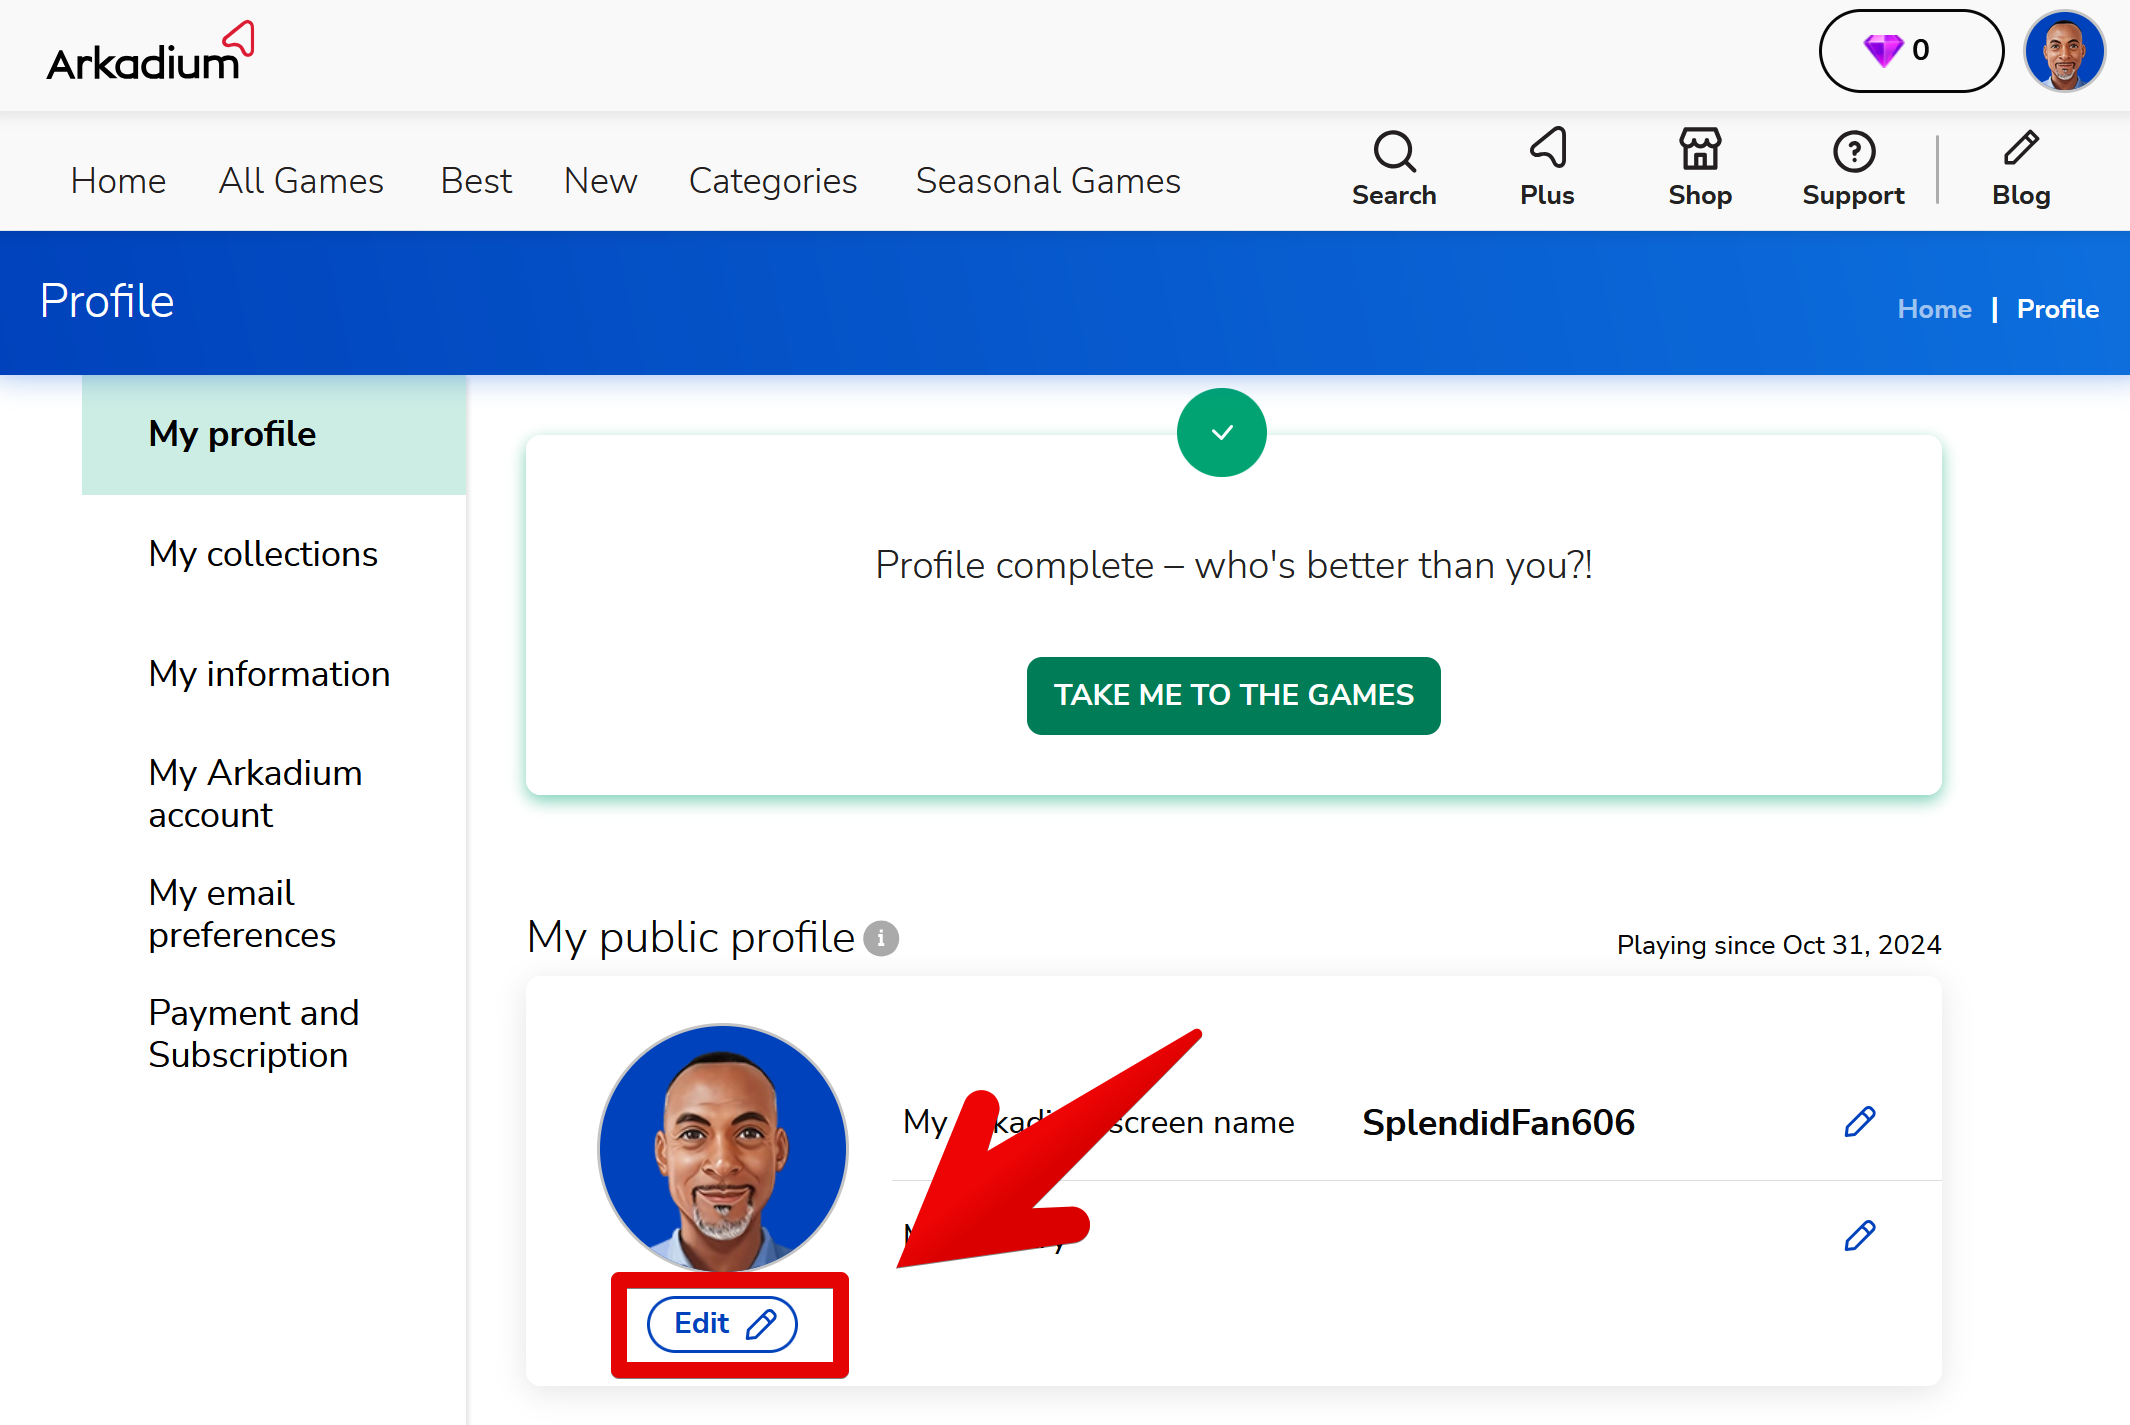Click the Arkadium logo
The height and width of the screenshot is (1425, 2130).
150,54
